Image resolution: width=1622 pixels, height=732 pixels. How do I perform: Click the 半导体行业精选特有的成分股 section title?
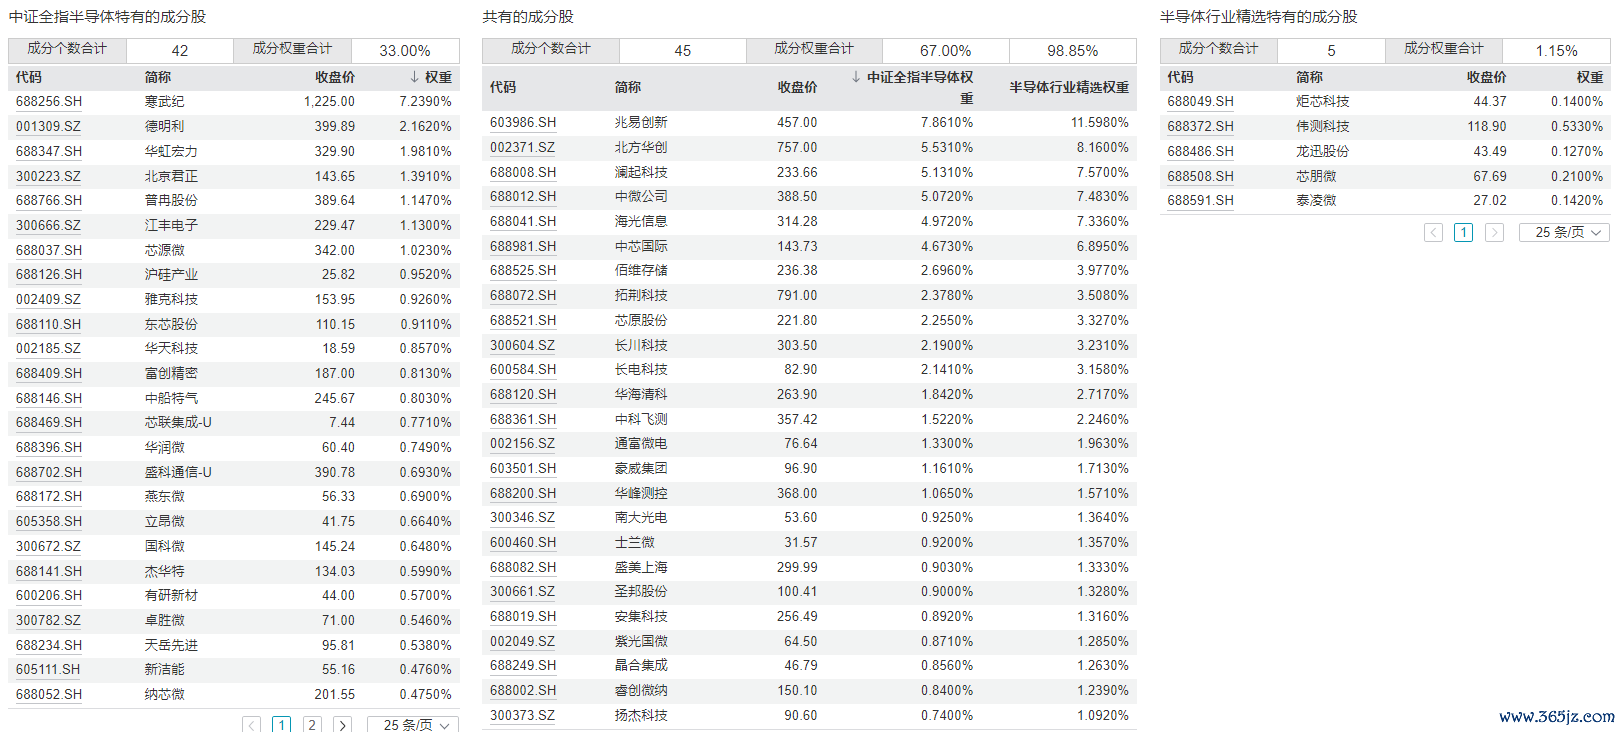(1259, 17)
